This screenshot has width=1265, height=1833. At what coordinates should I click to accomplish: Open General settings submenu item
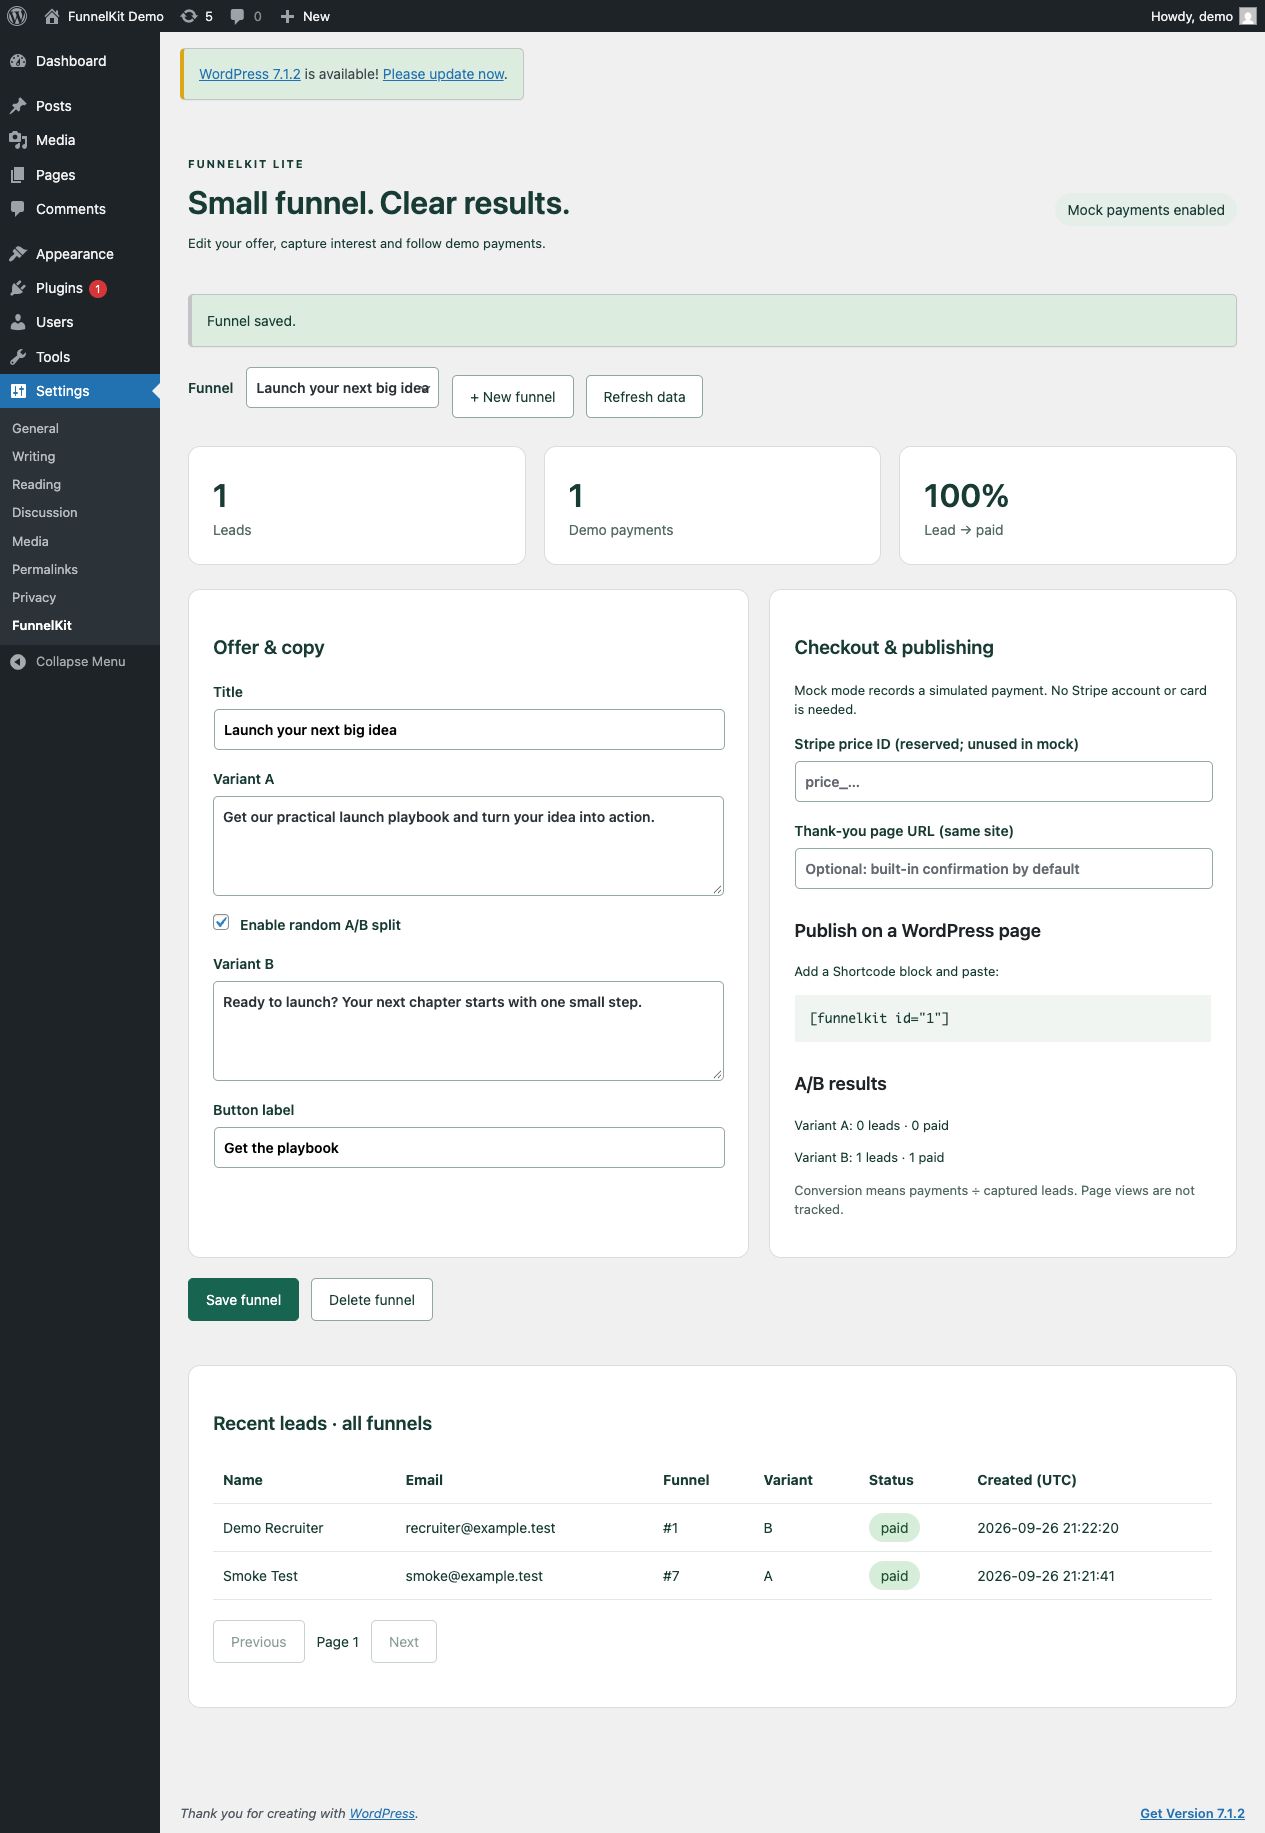pos(35,428)
